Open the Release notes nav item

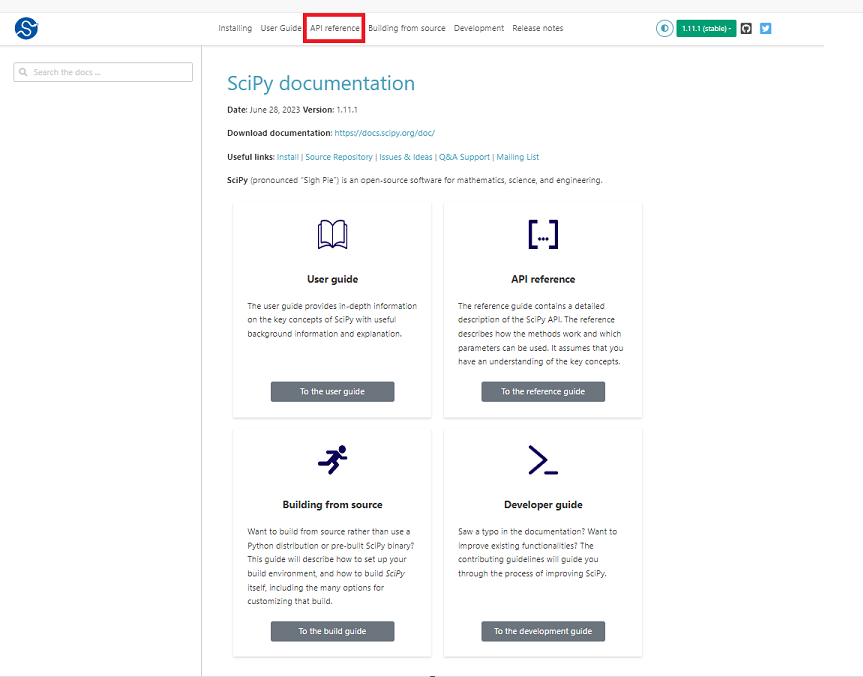538,28
